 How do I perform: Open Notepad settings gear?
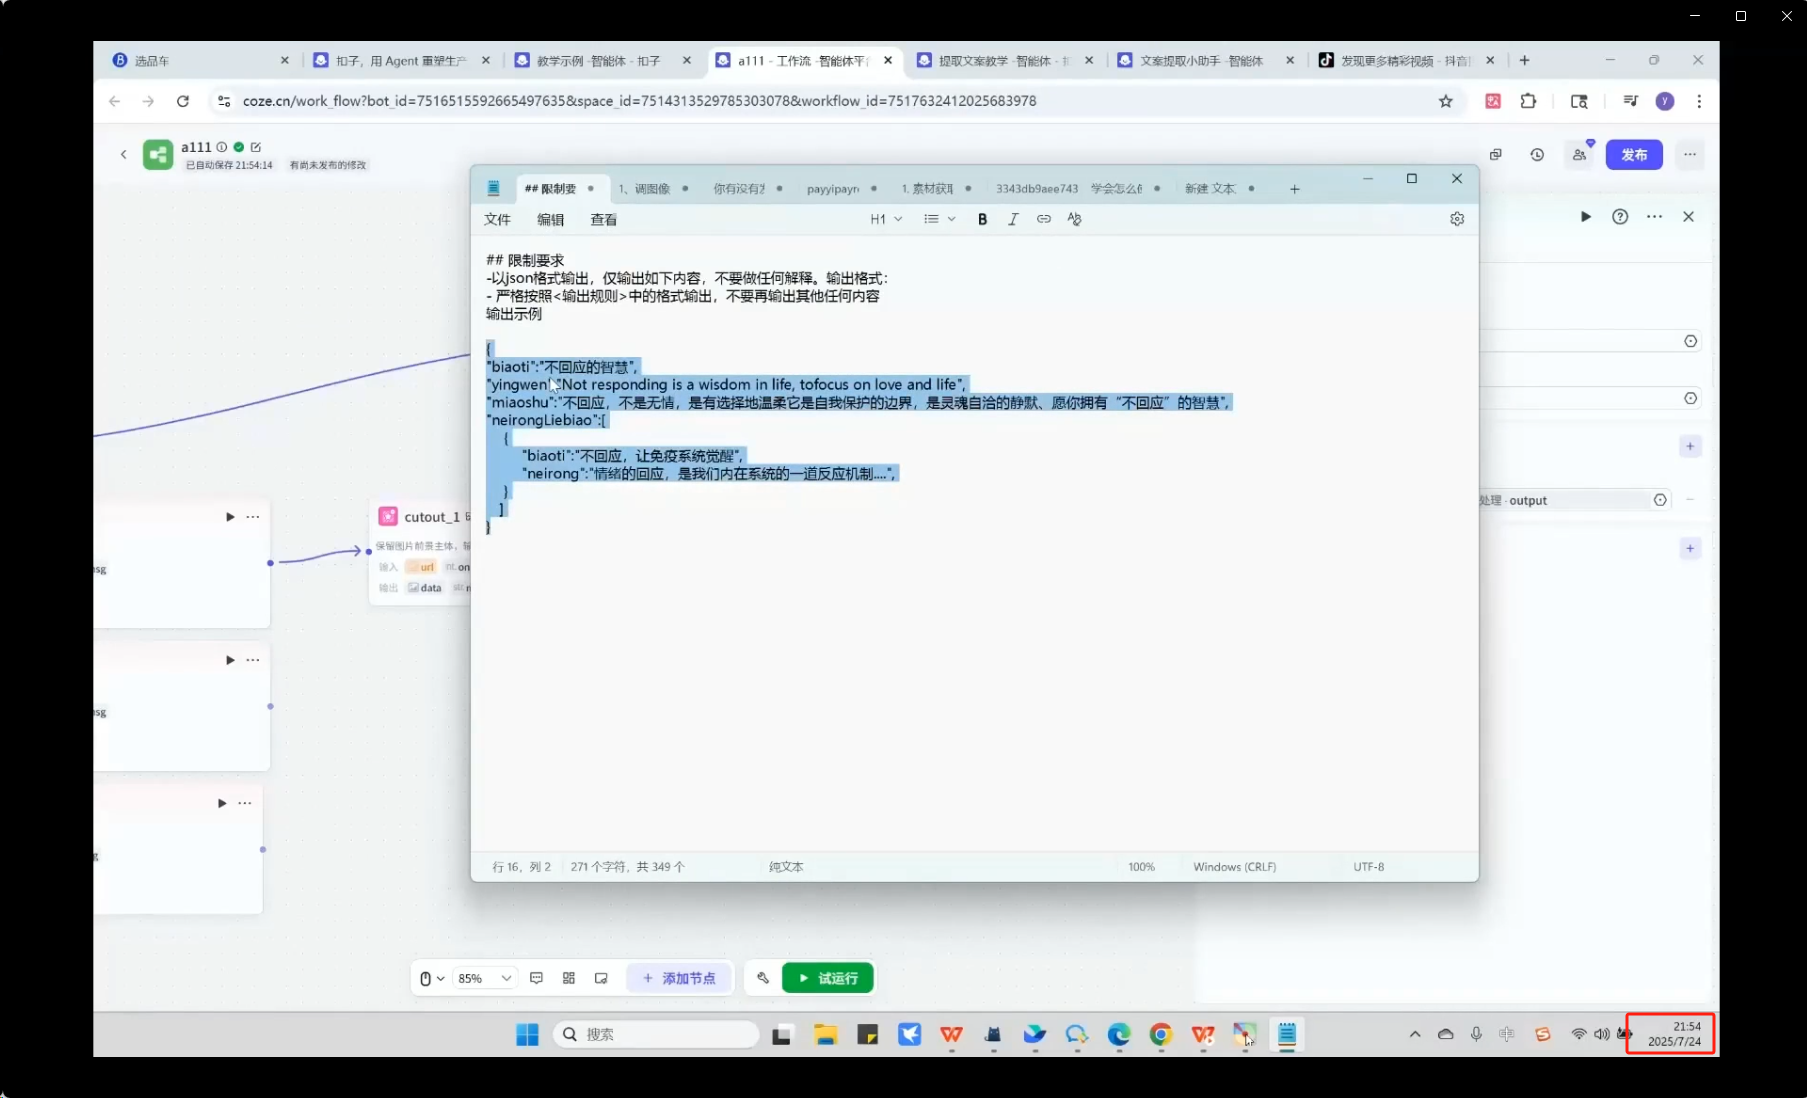pos(1456,219)
